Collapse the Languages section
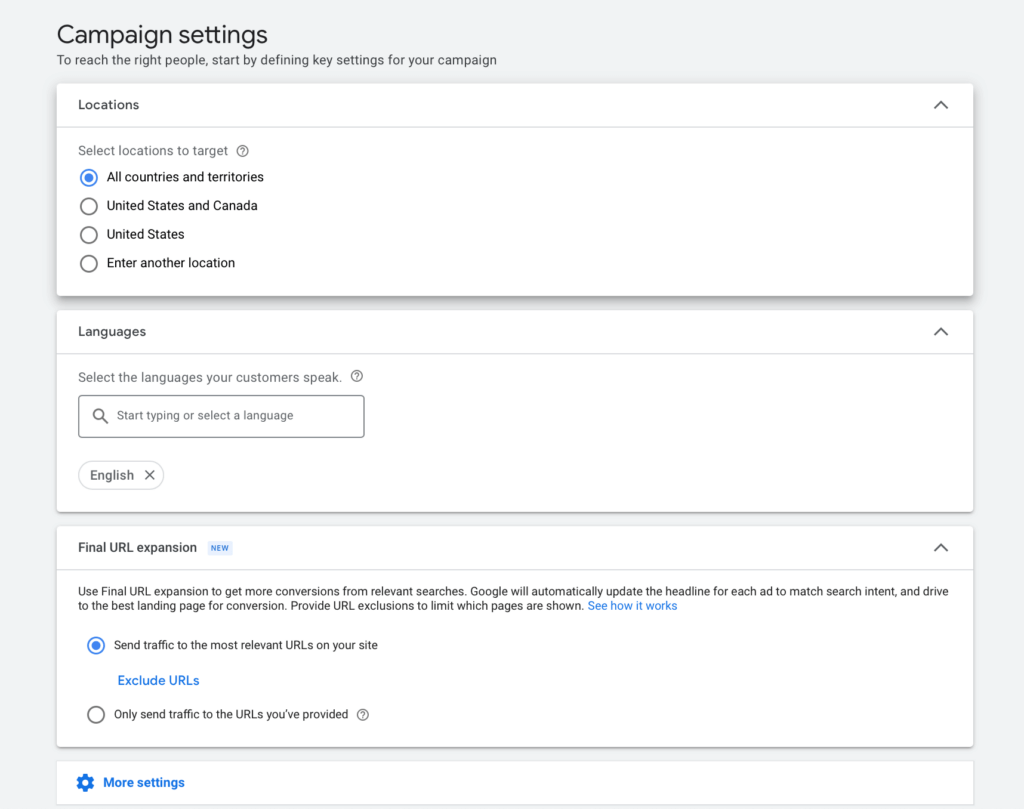1024x809 pixels. [940, 332]
